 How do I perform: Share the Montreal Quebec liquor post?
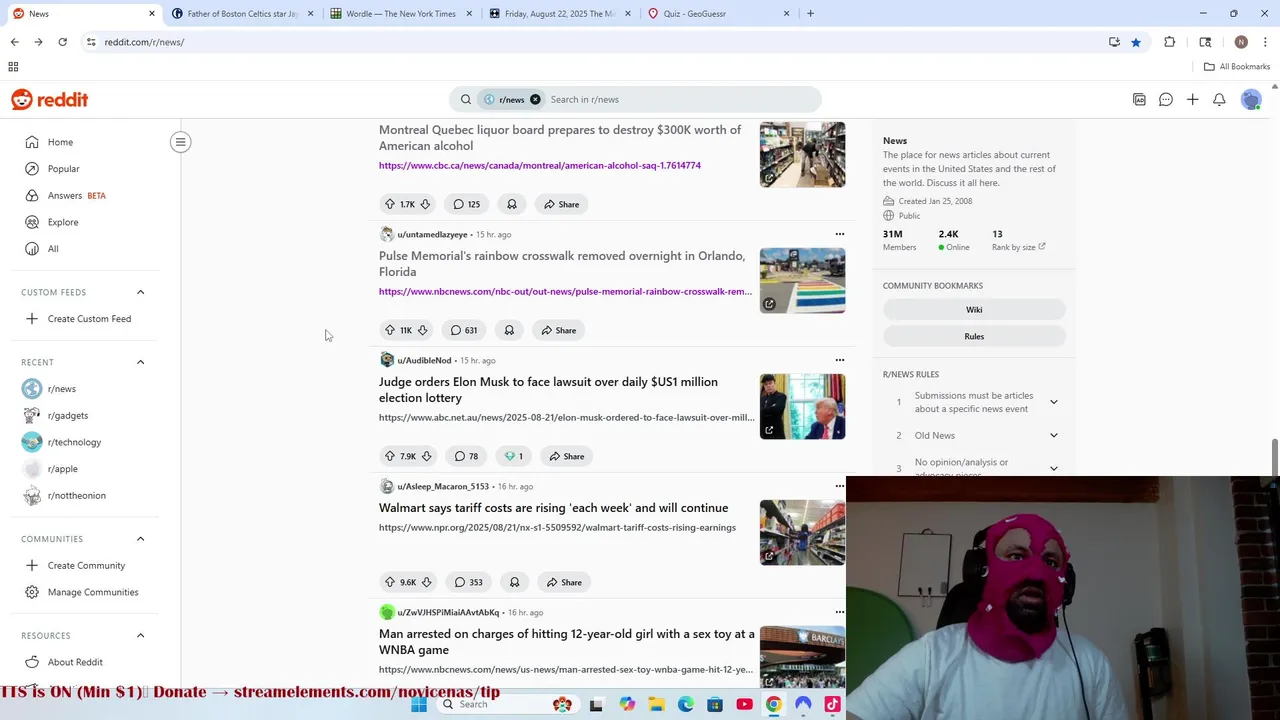(561, 204)
